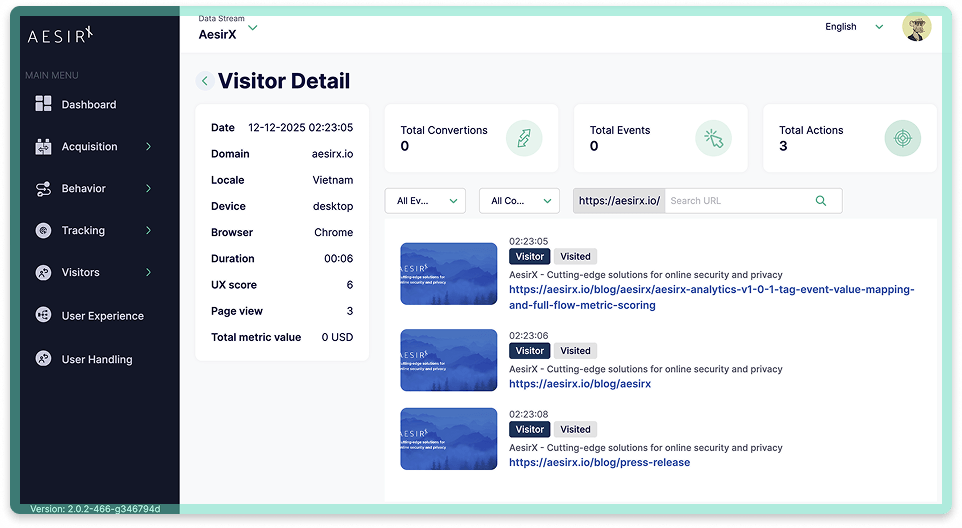Click the Visited tag at 02:23:08

point(575,429)
